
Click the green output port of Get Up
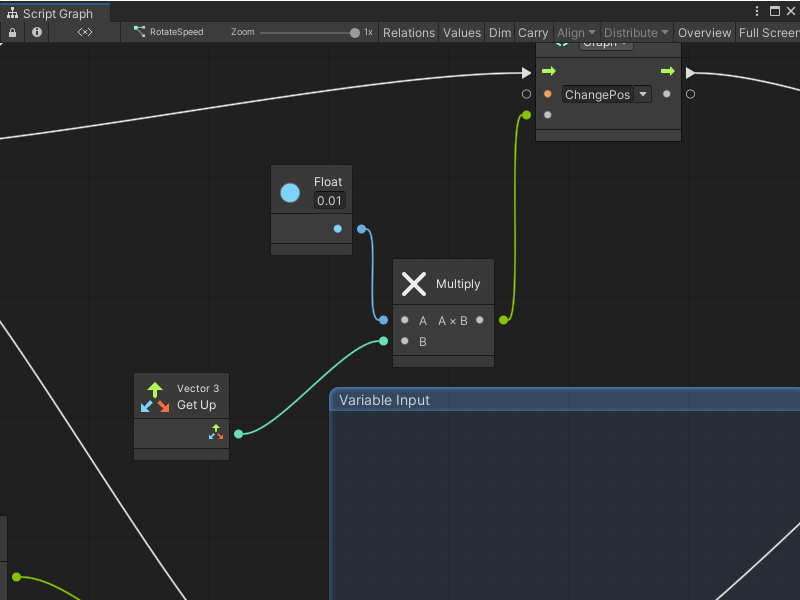[x=238, y=433]
